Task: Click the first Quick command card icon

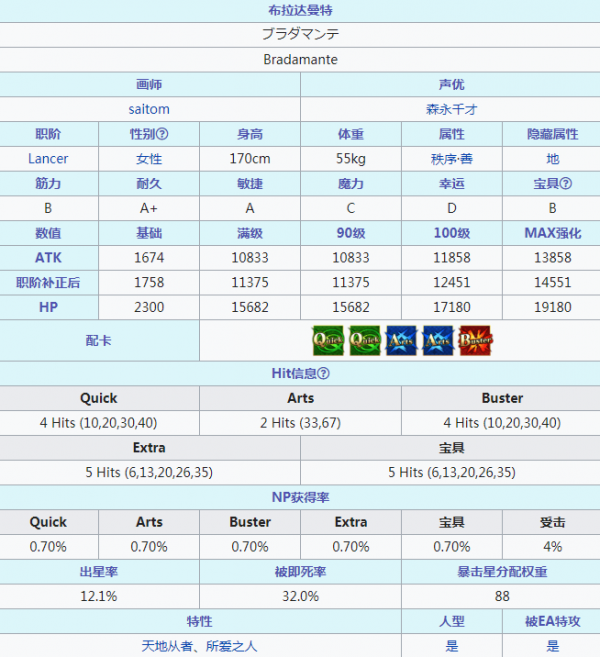Action: pyautogui.click(x=328, y=340)
